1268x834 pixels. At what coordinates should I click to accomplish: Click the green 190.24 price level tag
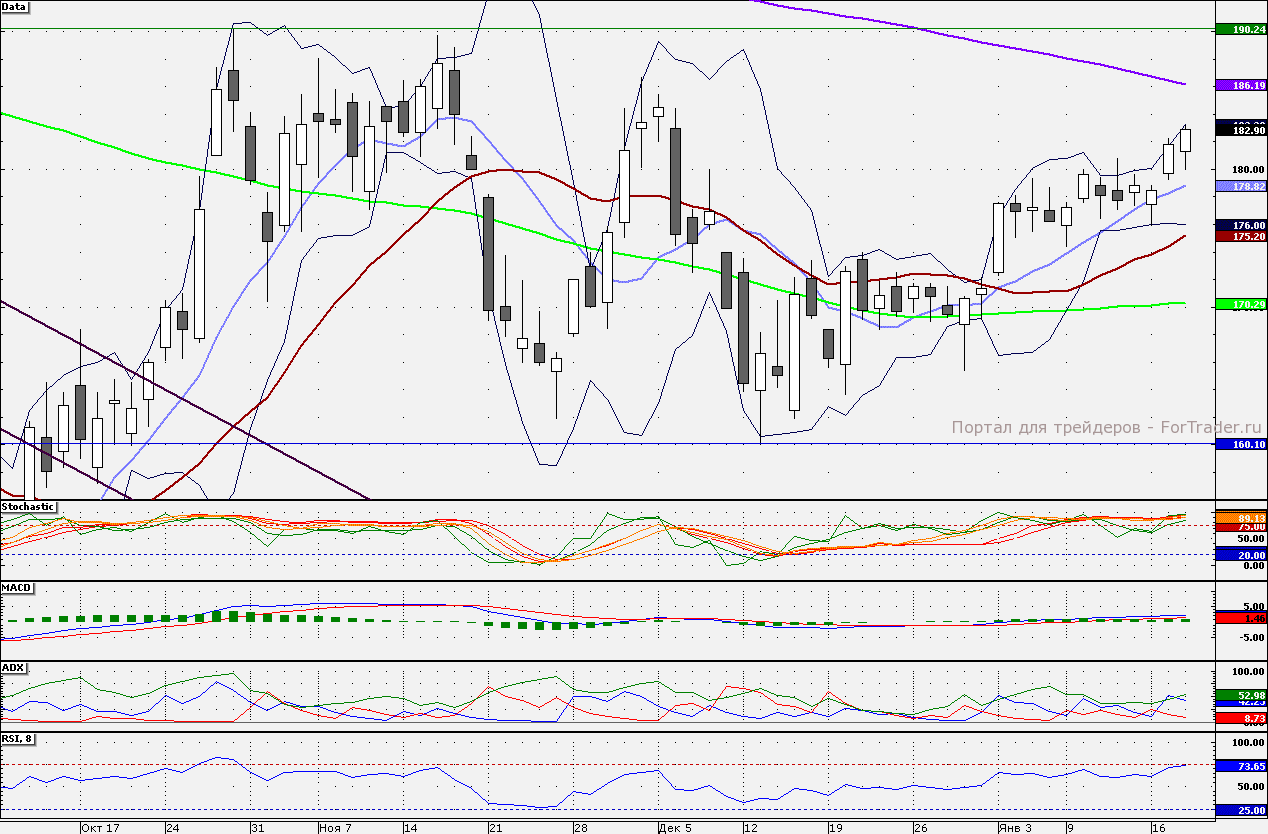click(x=1240, y=29)
